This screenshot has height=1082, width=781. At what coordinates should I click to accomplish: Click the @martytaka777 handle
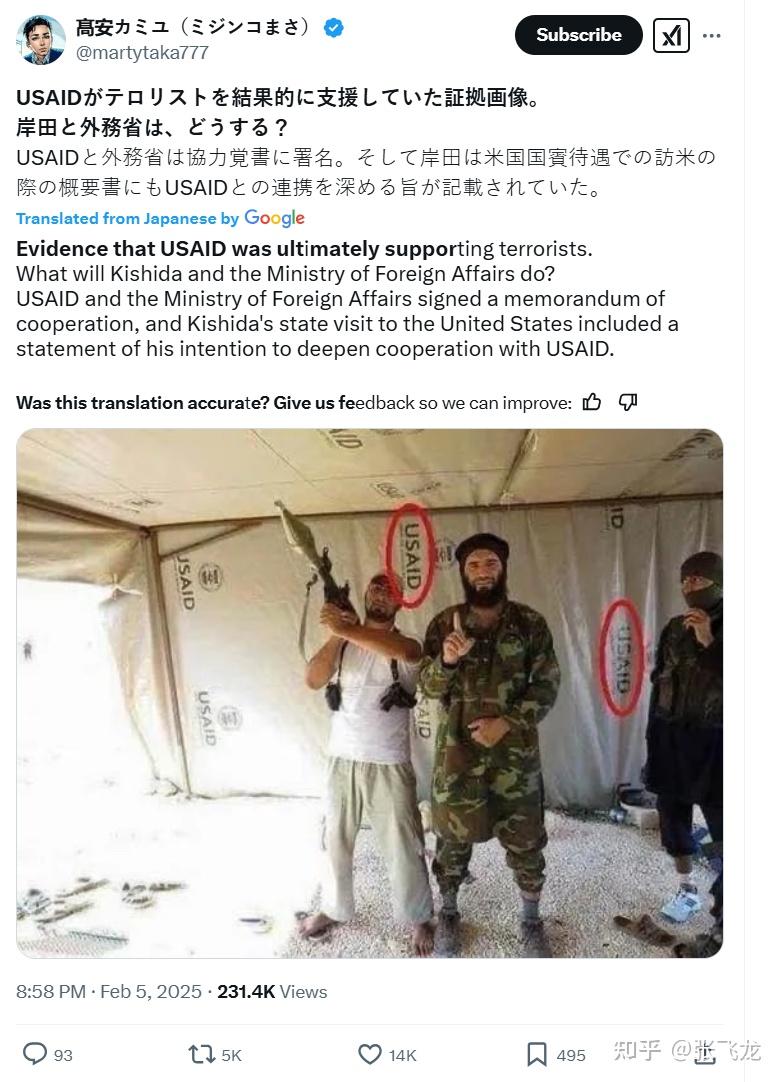tap(141, 53)
